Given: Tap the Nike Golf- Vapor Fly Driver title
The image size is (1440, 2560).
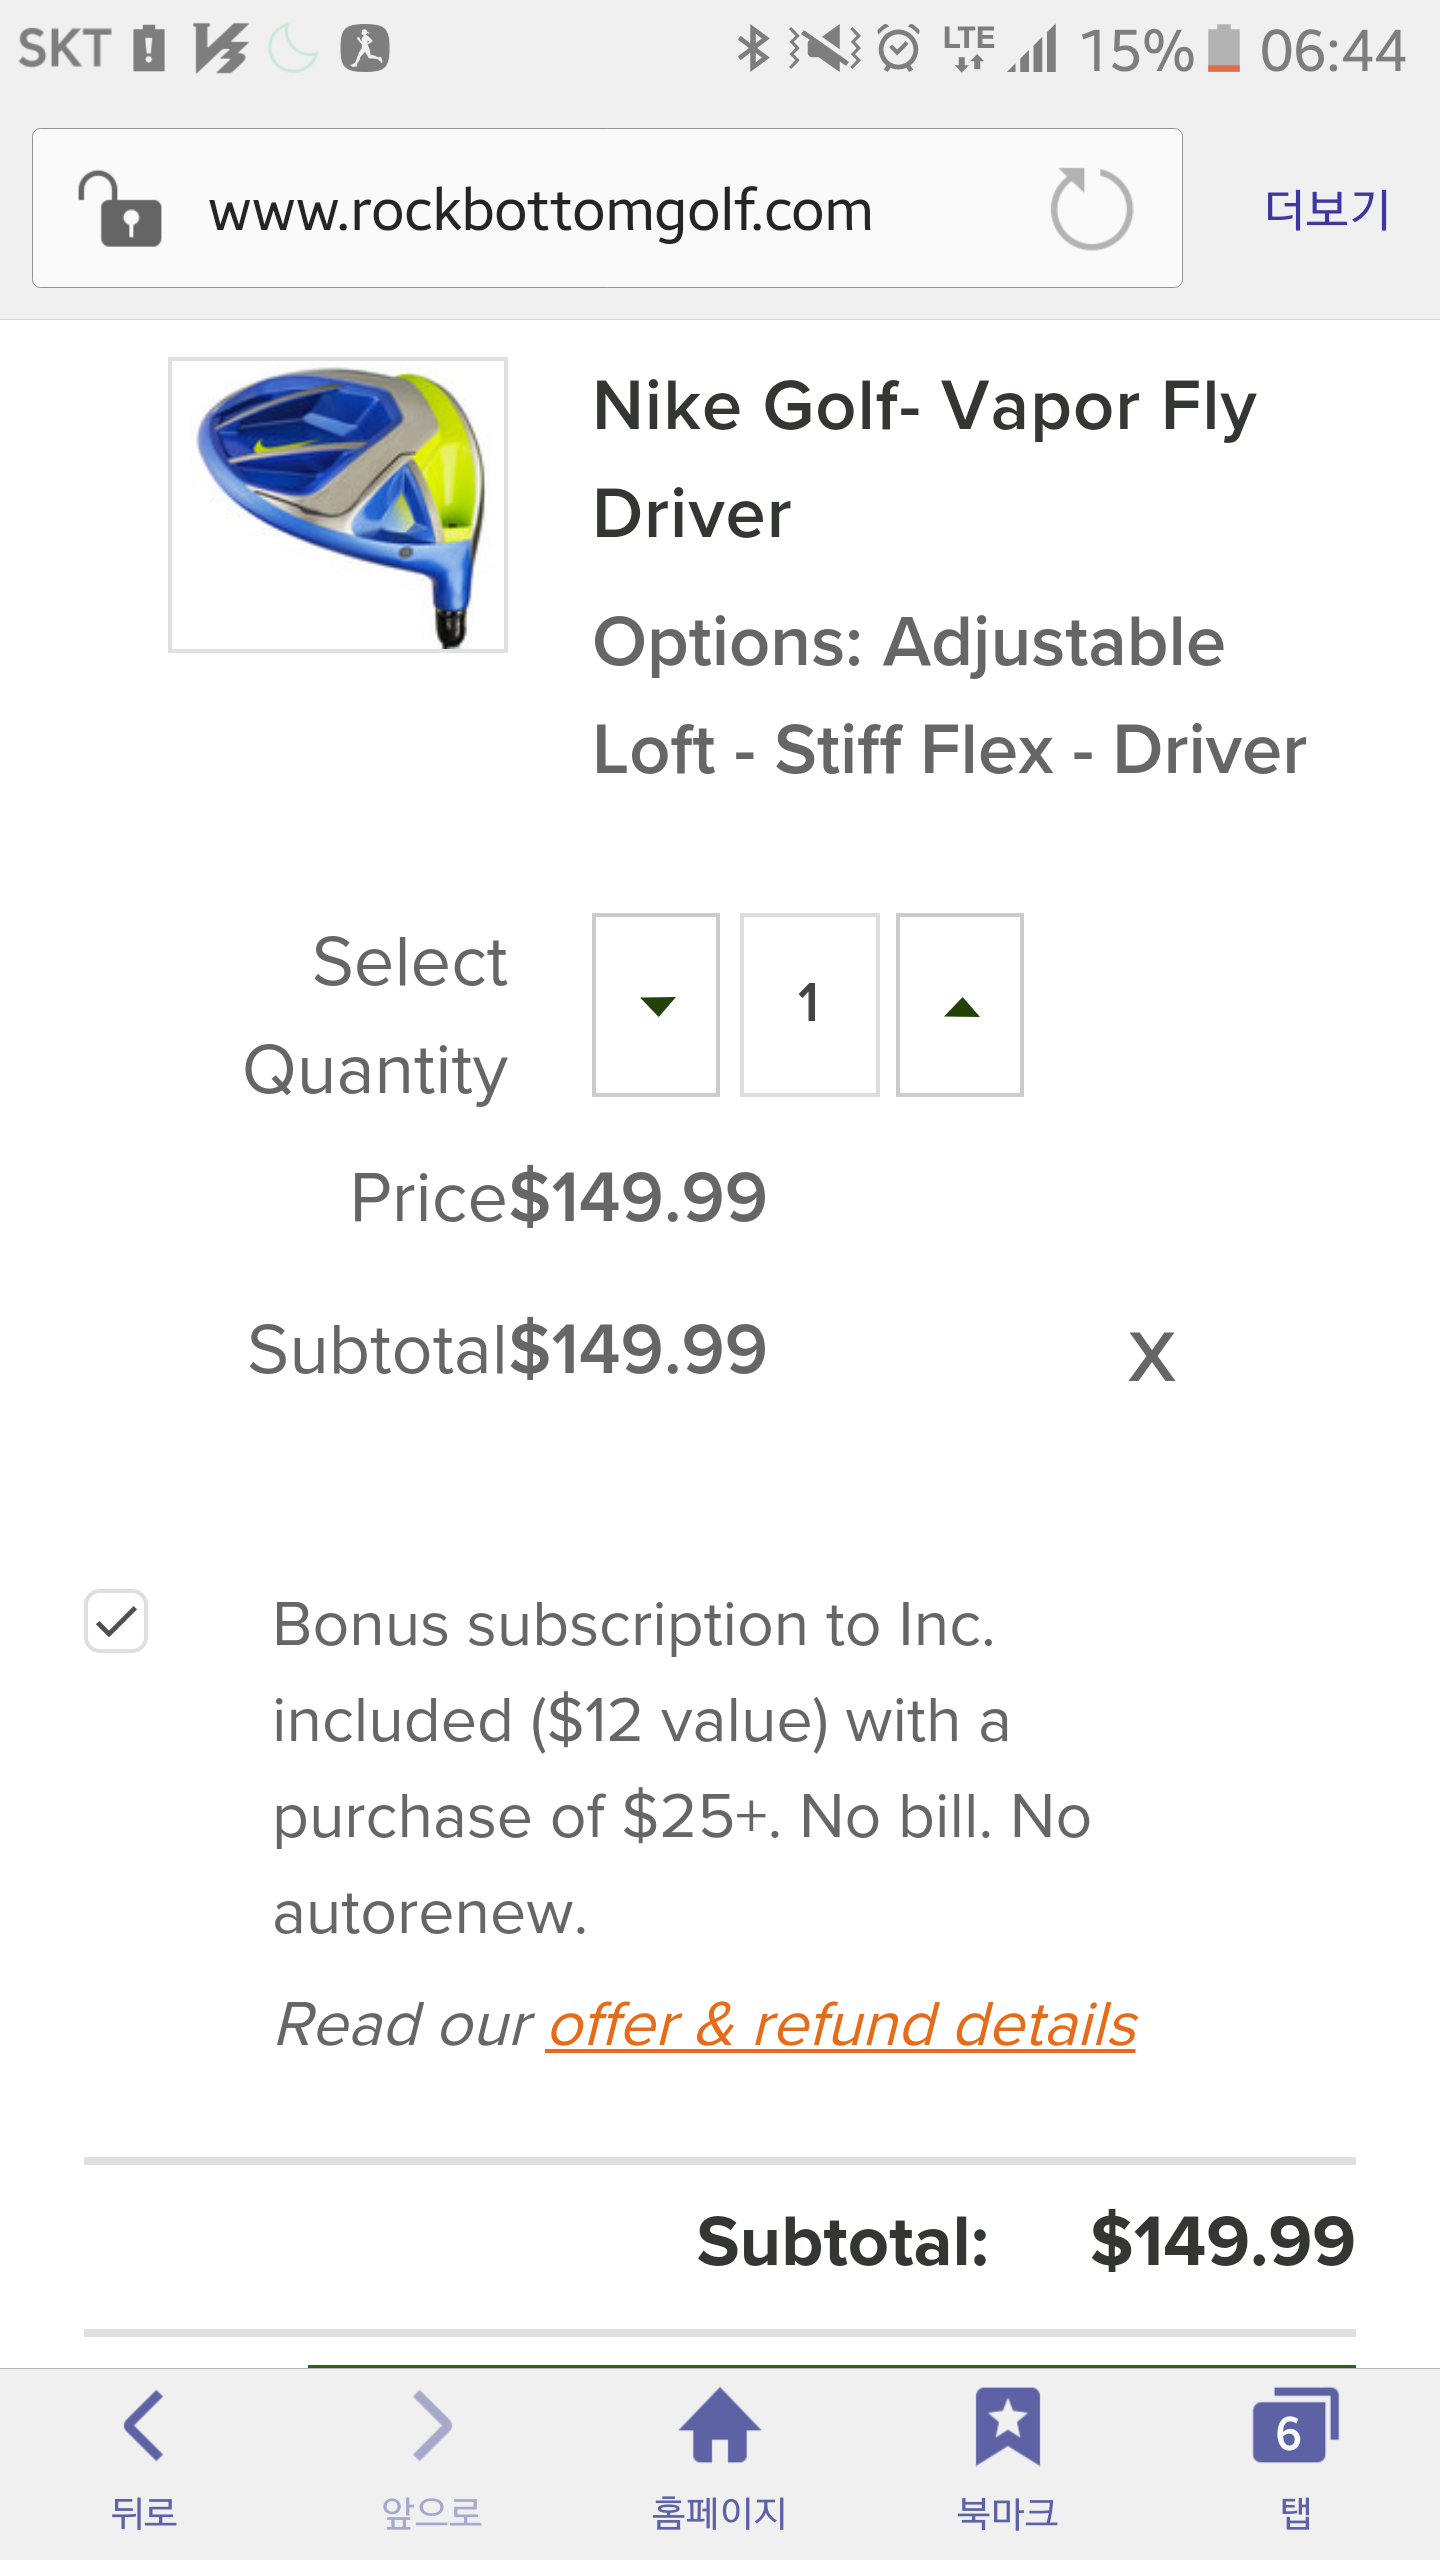Looking at the screenshot, I should click(x=924, y=459).
